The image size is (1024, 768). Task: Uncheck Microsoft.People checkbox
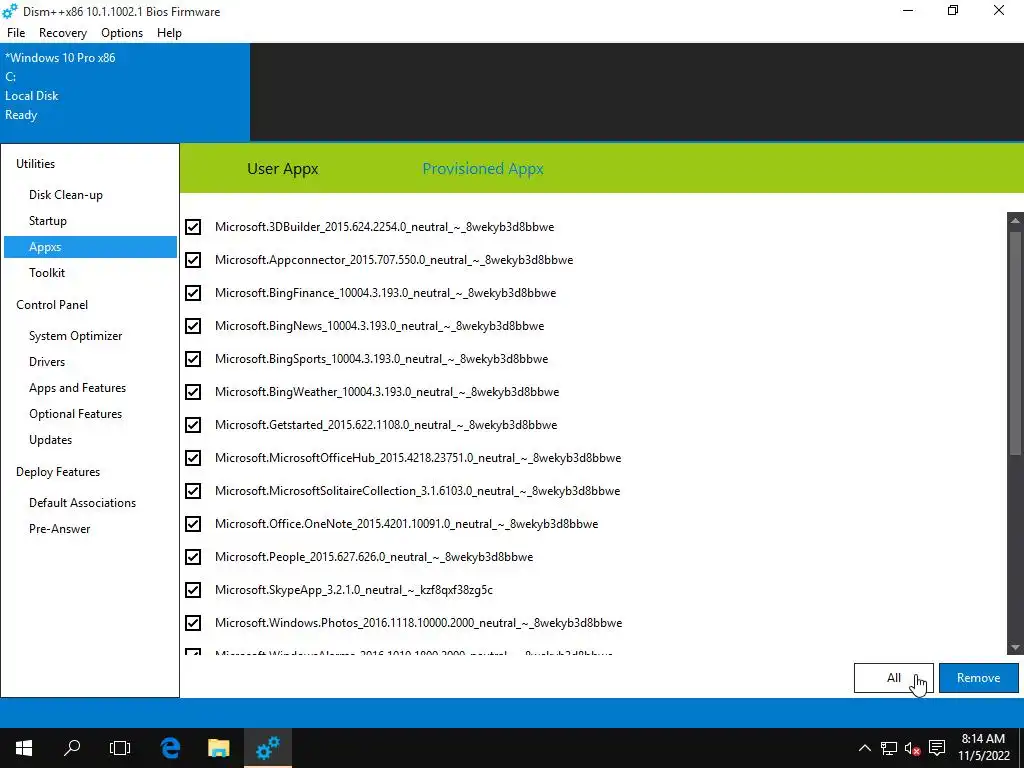coord(193,556)
